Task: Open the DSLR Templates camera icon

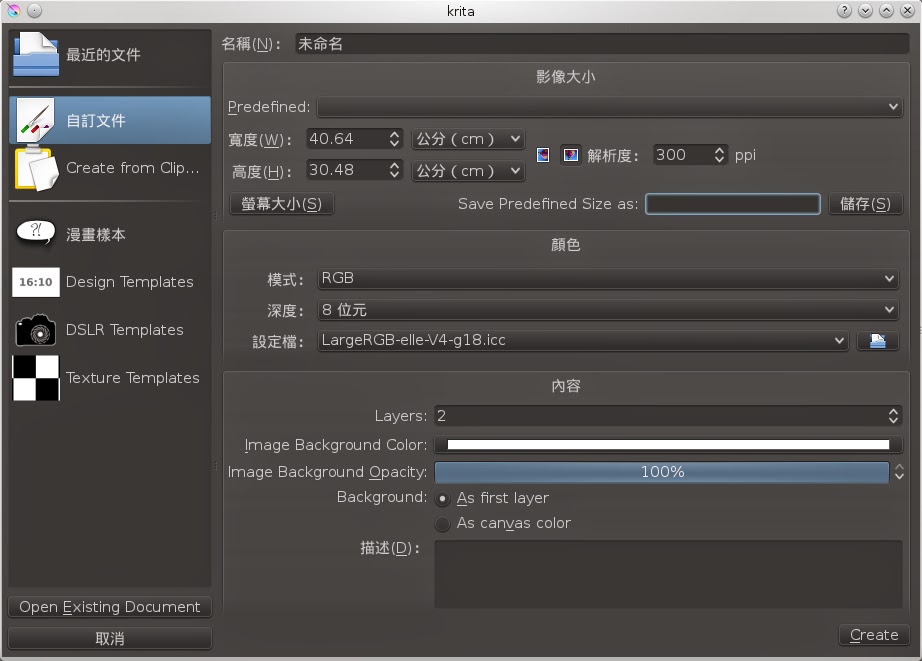Action: (x=36, y=329)
